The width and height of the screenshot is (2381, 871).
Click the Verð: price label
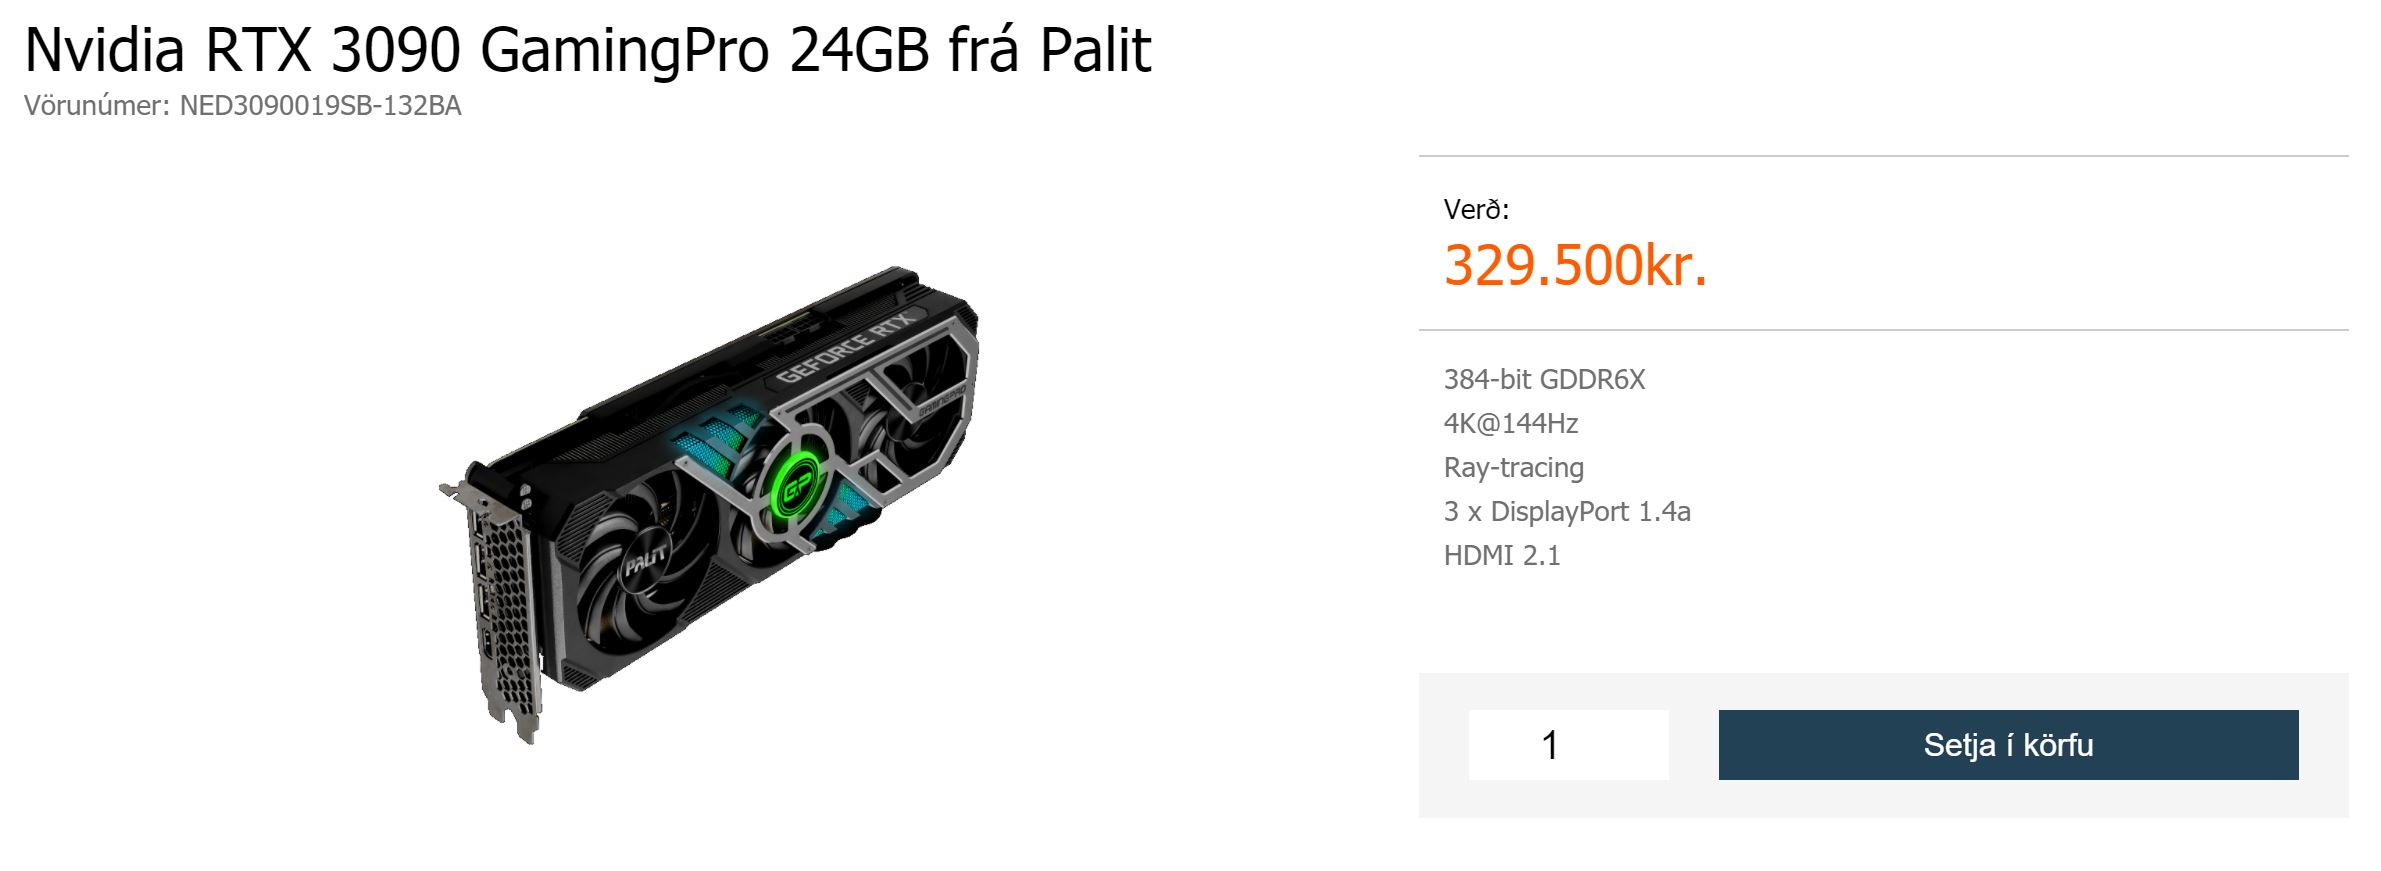click(x=1476, y=210)
